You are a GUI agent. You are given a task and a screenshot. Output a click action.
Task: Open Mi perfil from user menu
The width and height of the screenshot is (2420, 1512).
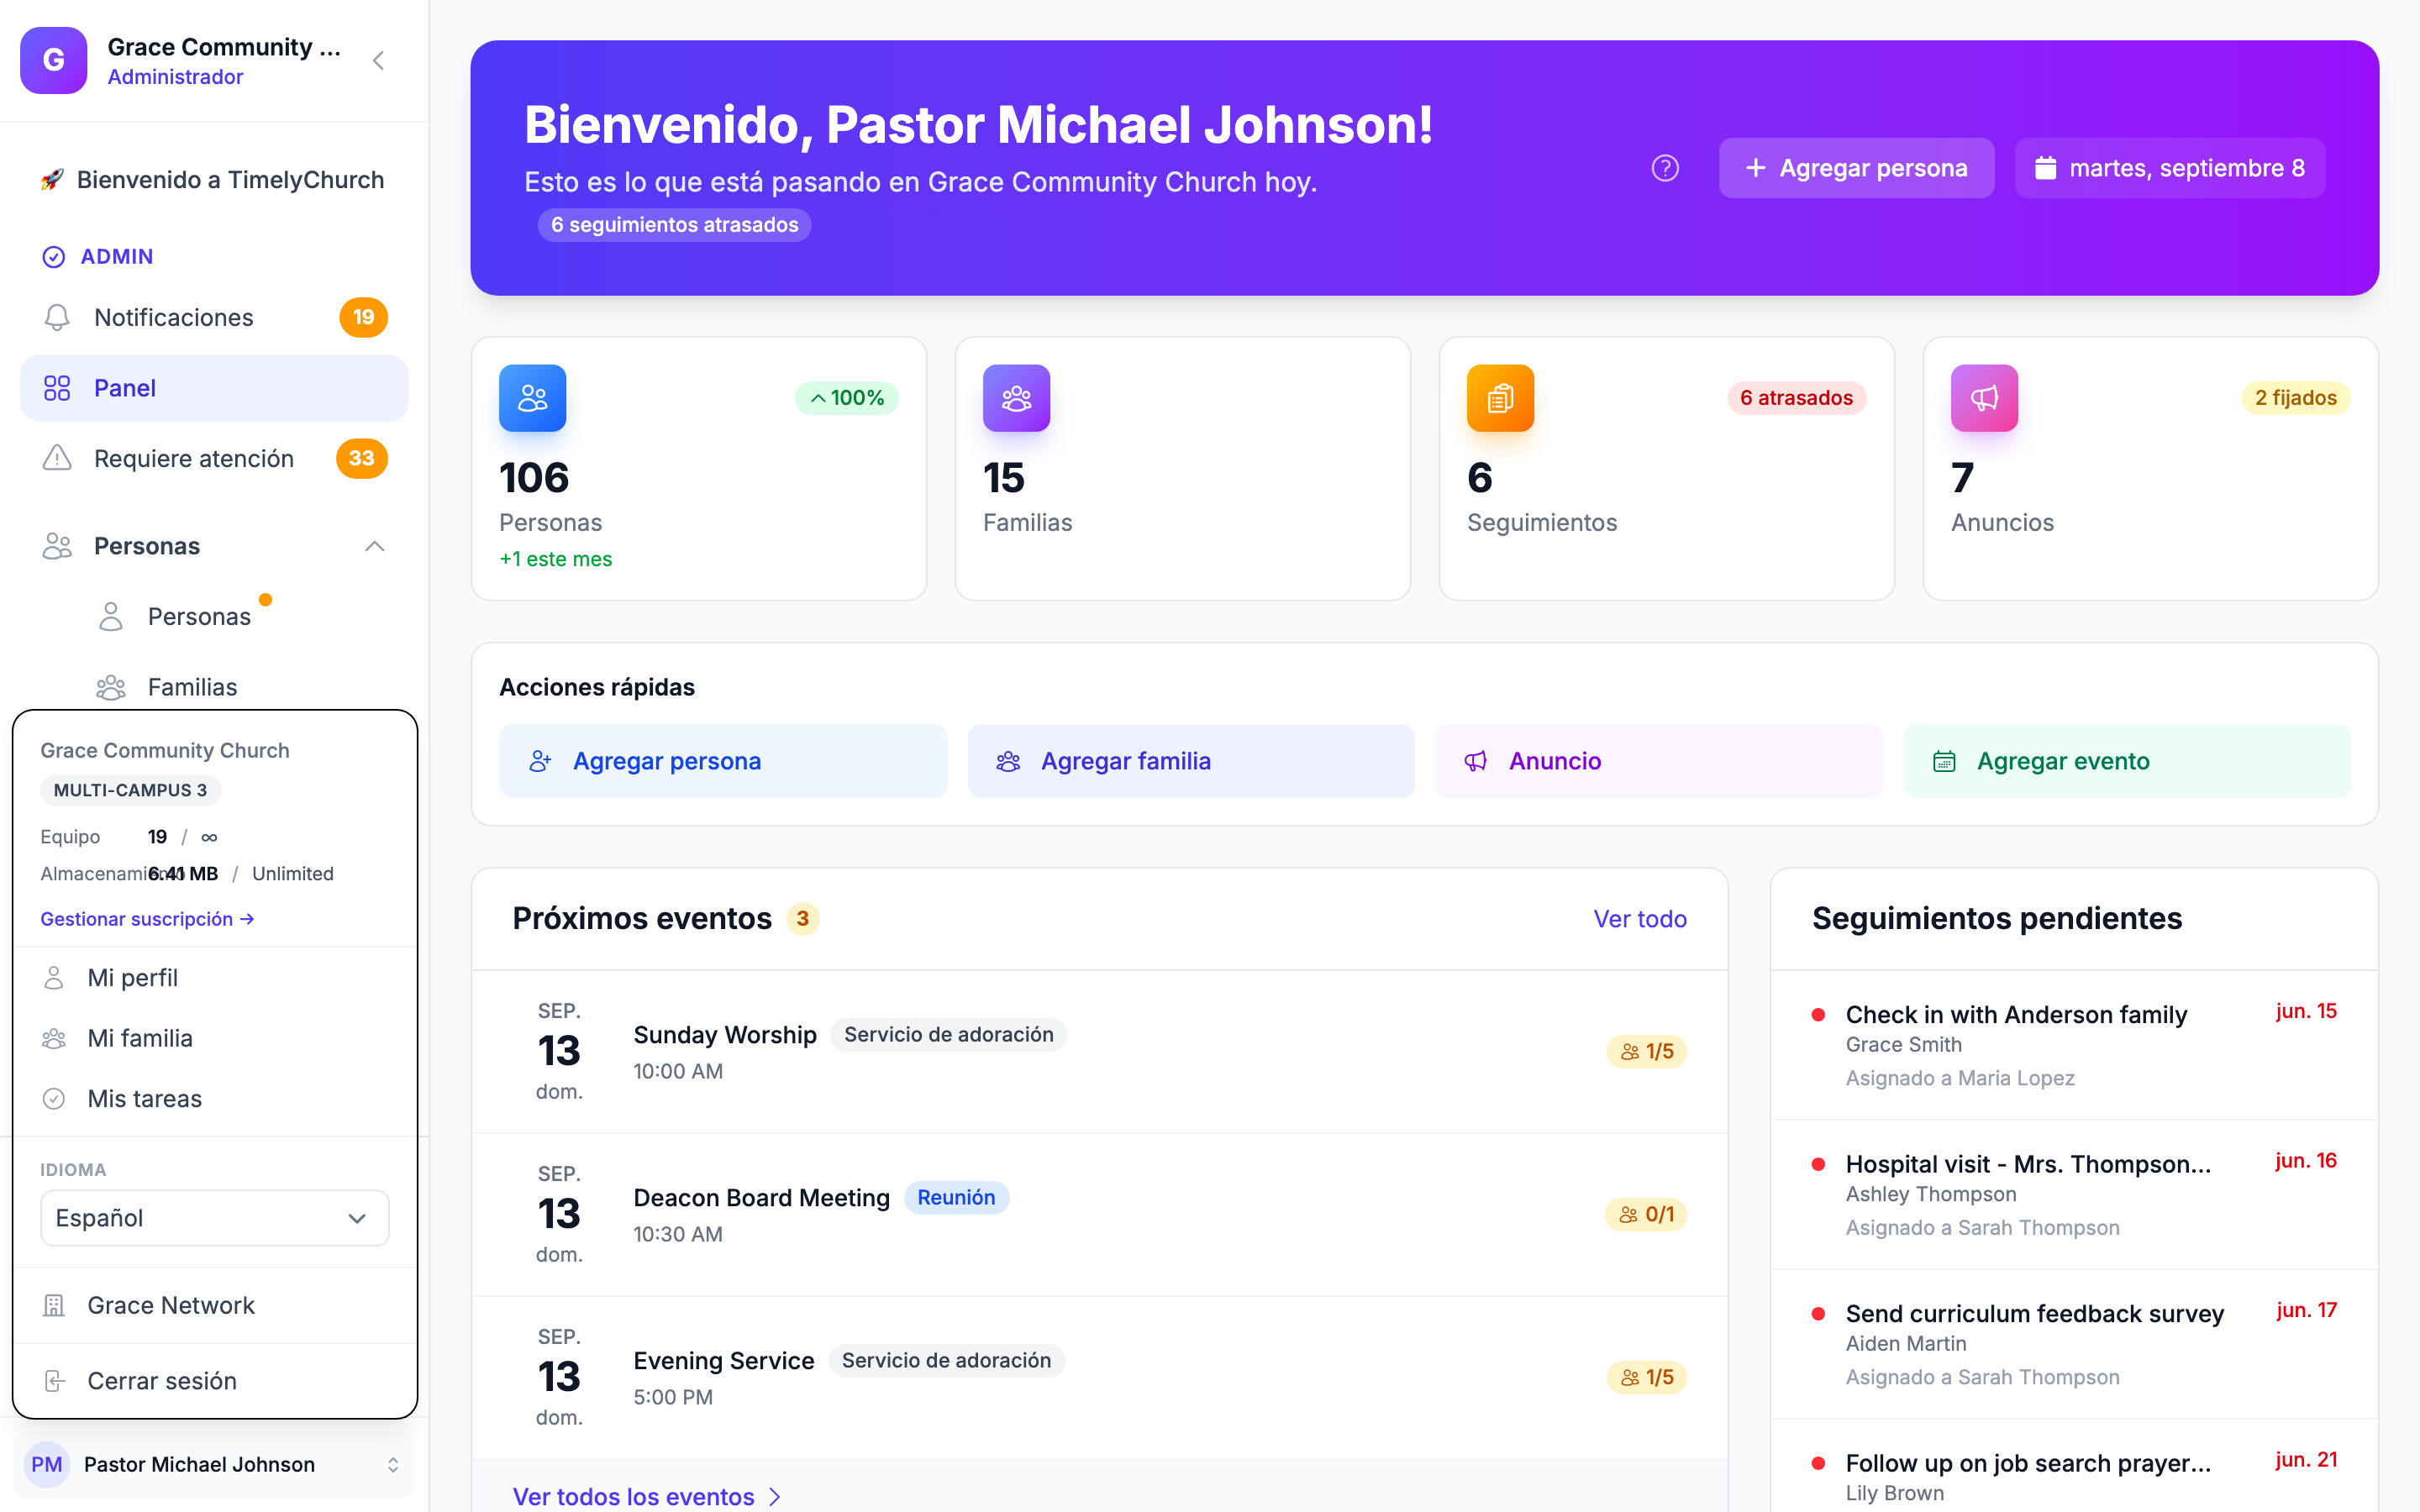214,978
